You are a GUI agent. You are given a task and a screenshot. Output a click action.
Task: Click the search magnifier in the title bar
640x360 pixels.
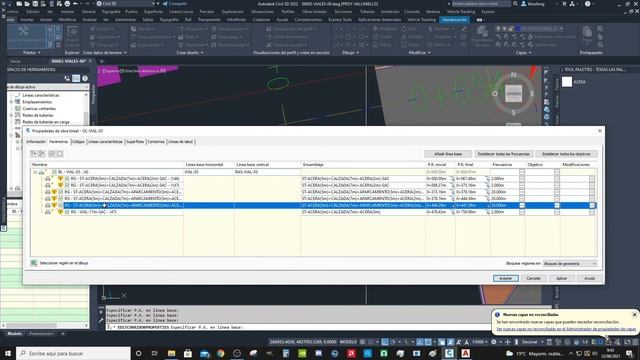click(x=516, y=4)
